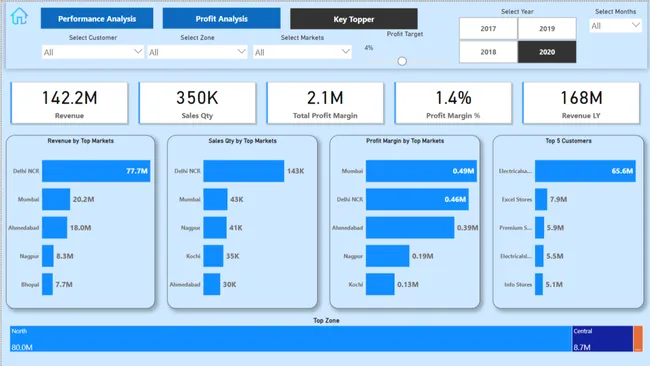Select Ahmedabad 30K sales qty bar
This screenshot has width=650, height=366.
[x=212, y=284]
